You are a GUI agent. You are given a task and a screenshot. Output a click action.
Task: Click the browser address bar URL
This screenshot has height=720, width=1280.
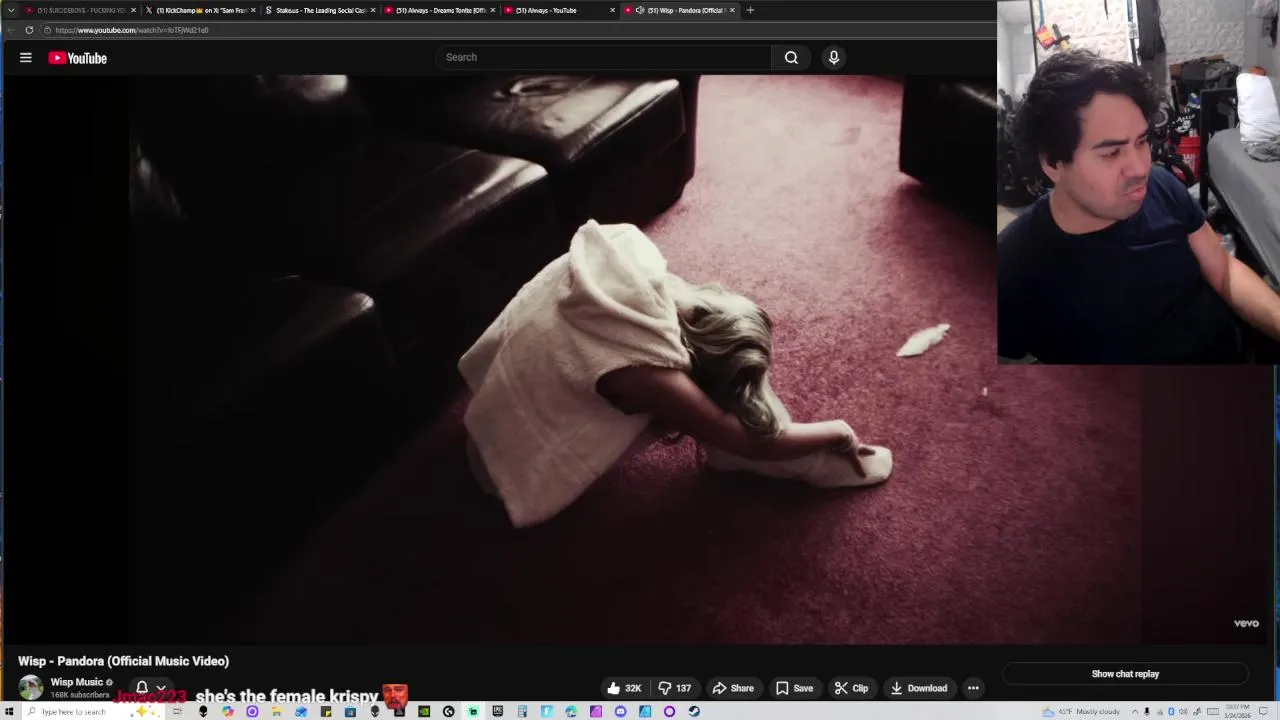click(132, 30)
